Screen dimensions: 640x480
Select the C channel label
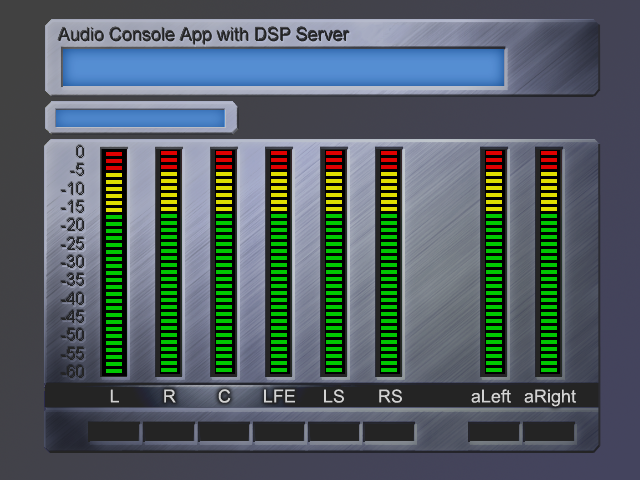[224, 396]
